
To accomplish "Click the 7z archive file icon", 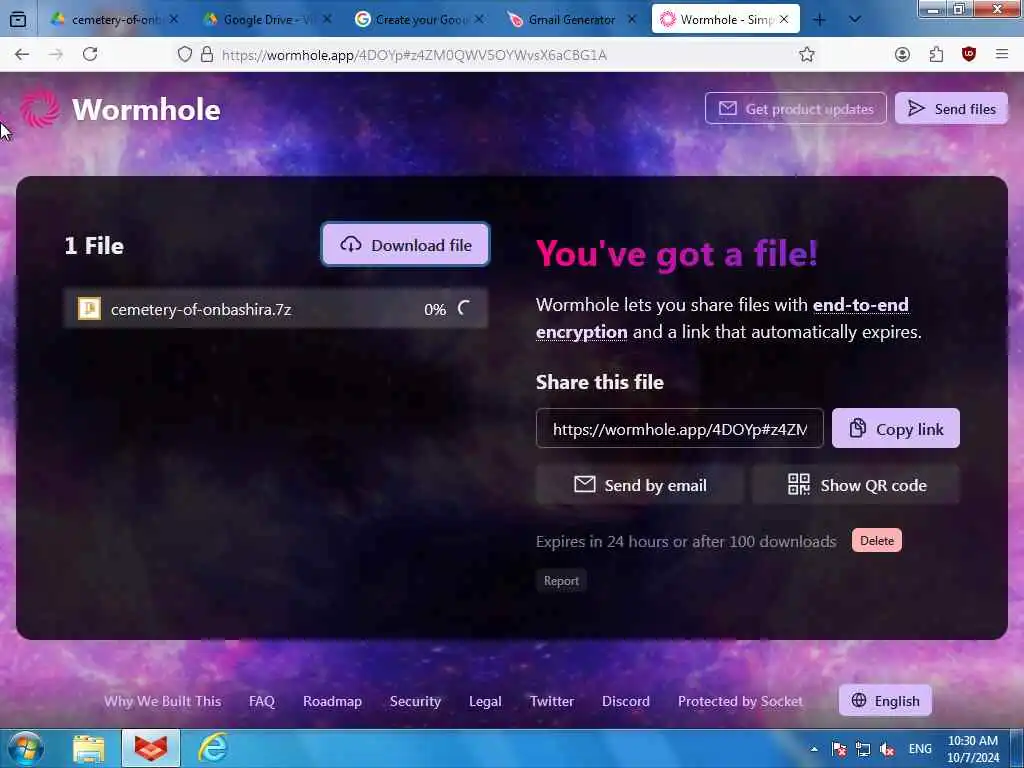I will click(x=89, y=308).
